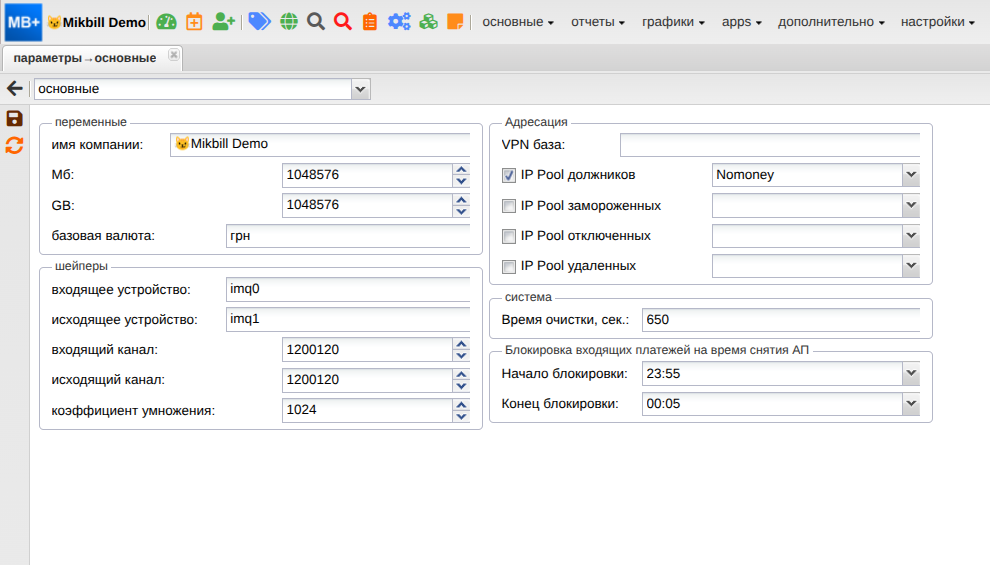Open the настройки menu
Viewport: 990px width, 565px height.
coord(938,22)
